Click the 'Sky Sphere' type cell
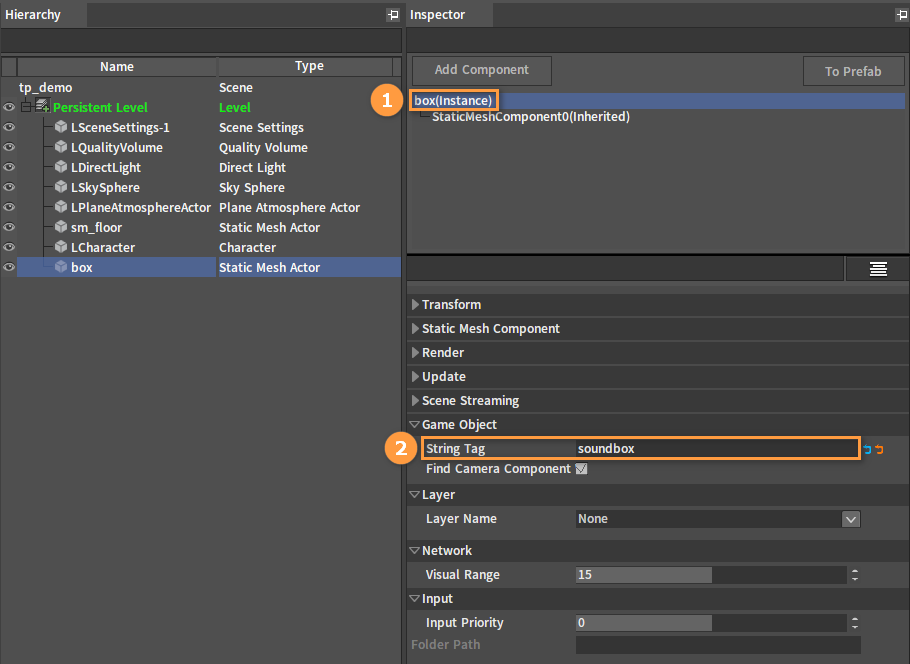 (252, 188)
